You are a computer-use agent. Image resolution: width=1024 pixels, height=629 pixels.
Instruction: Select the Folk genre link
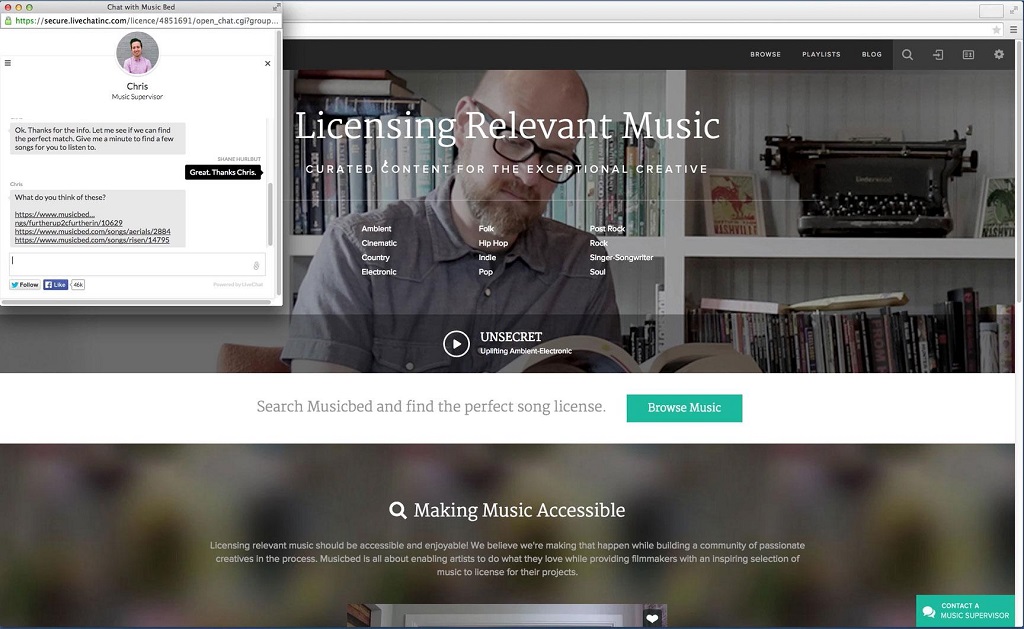(x=486, y=229)
